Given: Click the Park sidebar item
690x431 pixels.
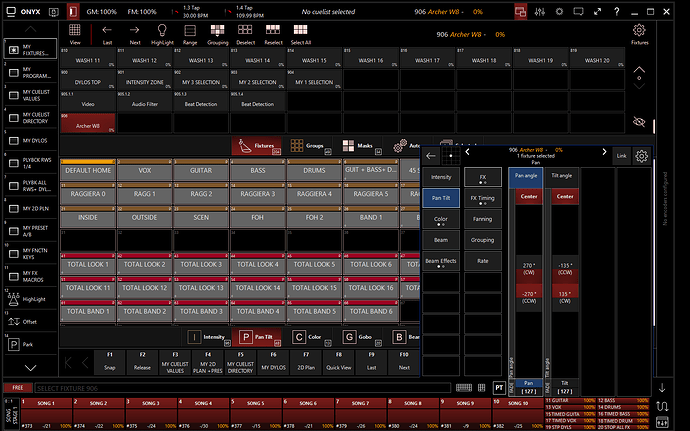Looking at the screenshot, I should point(30,344).
